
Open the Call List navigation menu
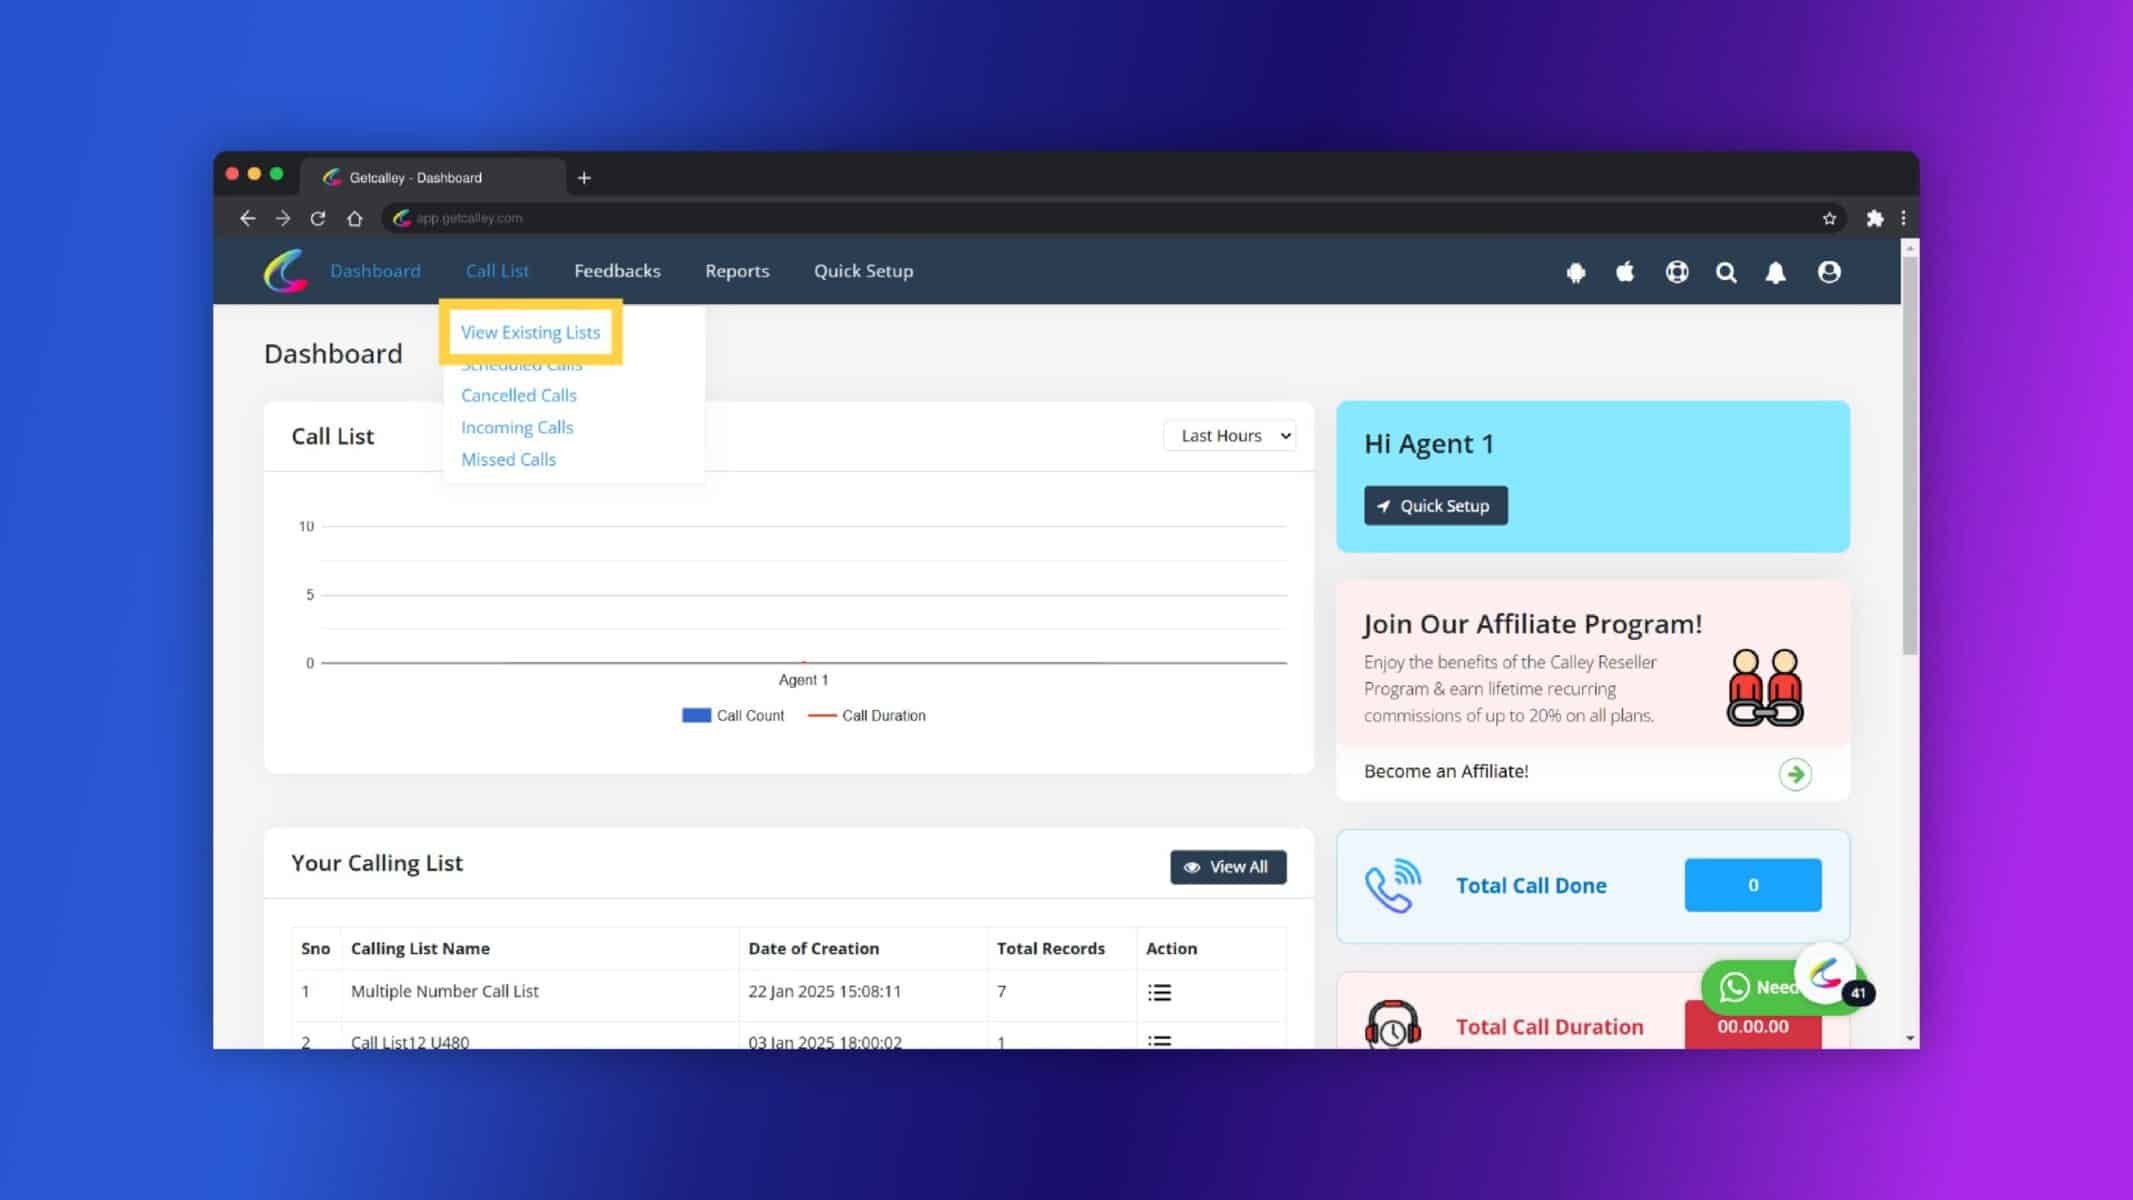[x=497, y=271]
